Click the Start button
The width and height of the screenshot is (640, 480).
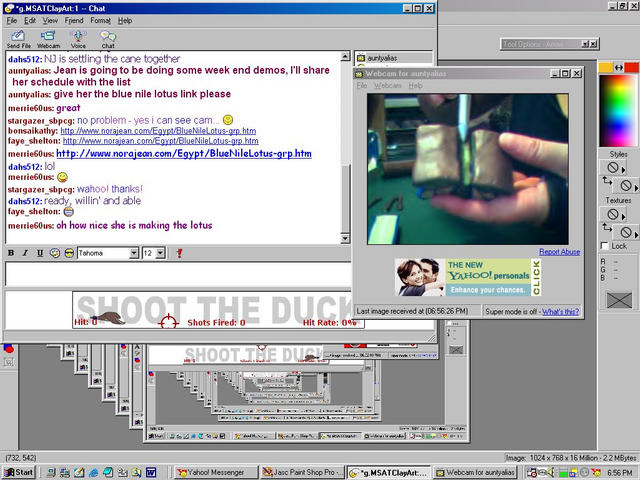[x=18, y=472]
